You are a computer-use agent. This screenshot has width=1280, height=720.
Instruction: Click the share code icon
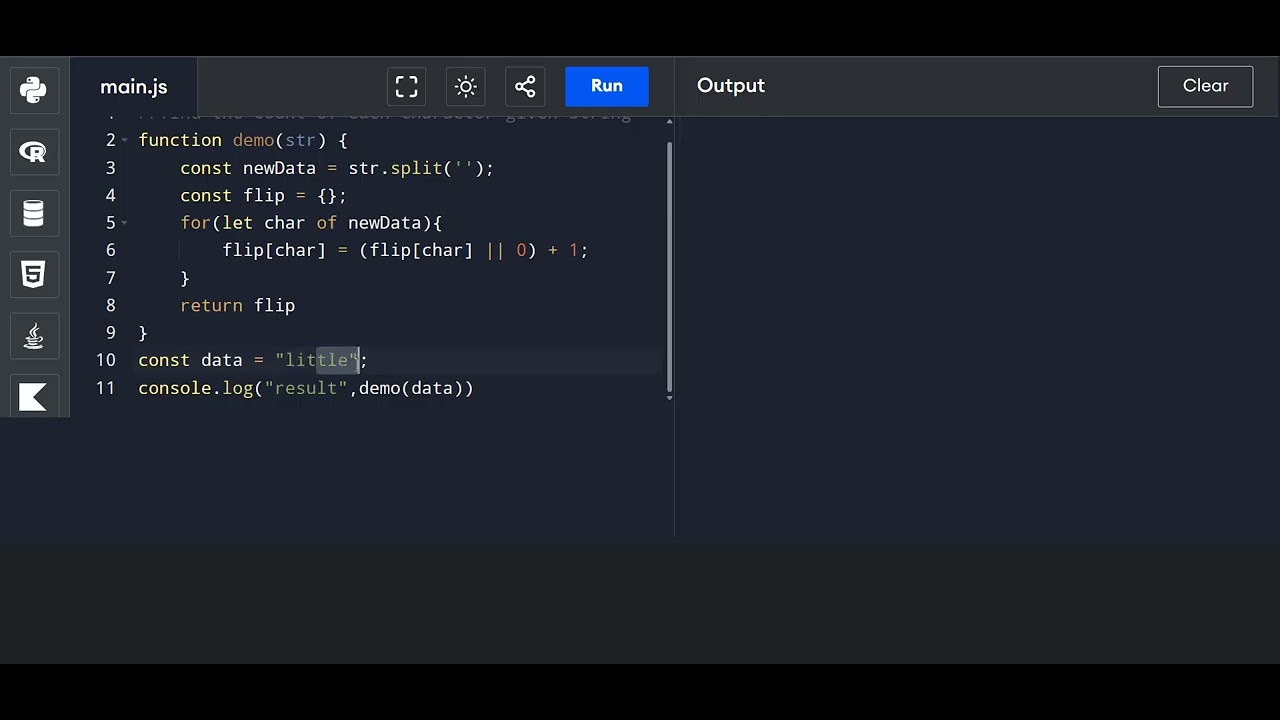point(525,86)
